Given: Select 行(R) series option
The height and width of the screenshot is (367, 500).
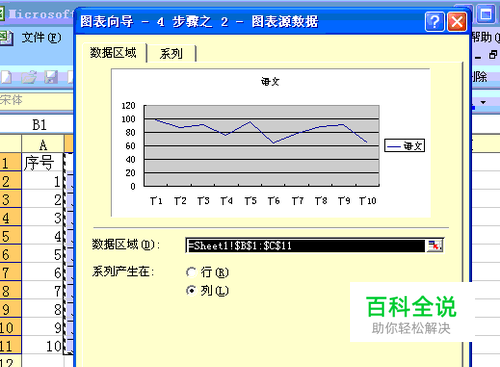Looking at the screenshot, I should tap(191, 272).
